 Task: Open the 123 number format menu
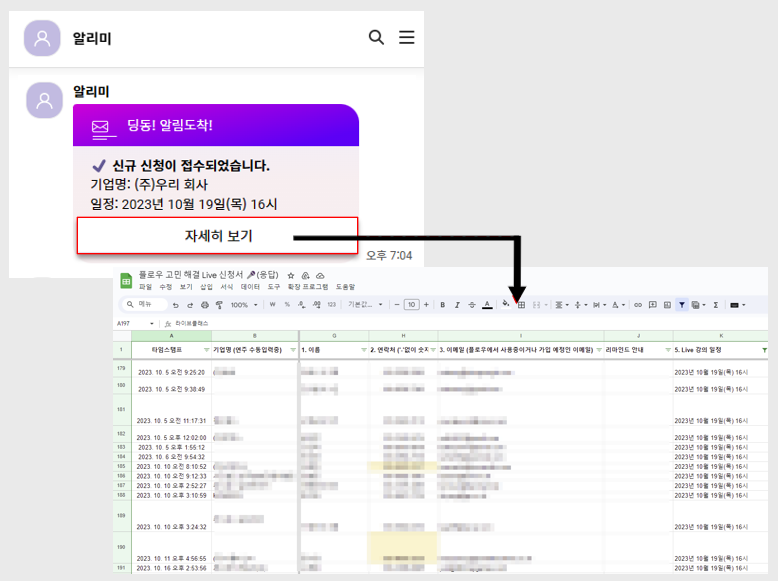331,305
